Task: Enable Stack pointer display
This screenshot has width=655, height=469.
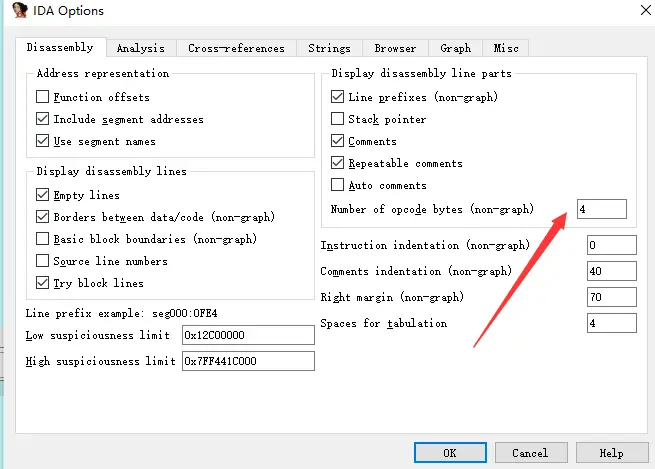Action: tap(338, 119)
